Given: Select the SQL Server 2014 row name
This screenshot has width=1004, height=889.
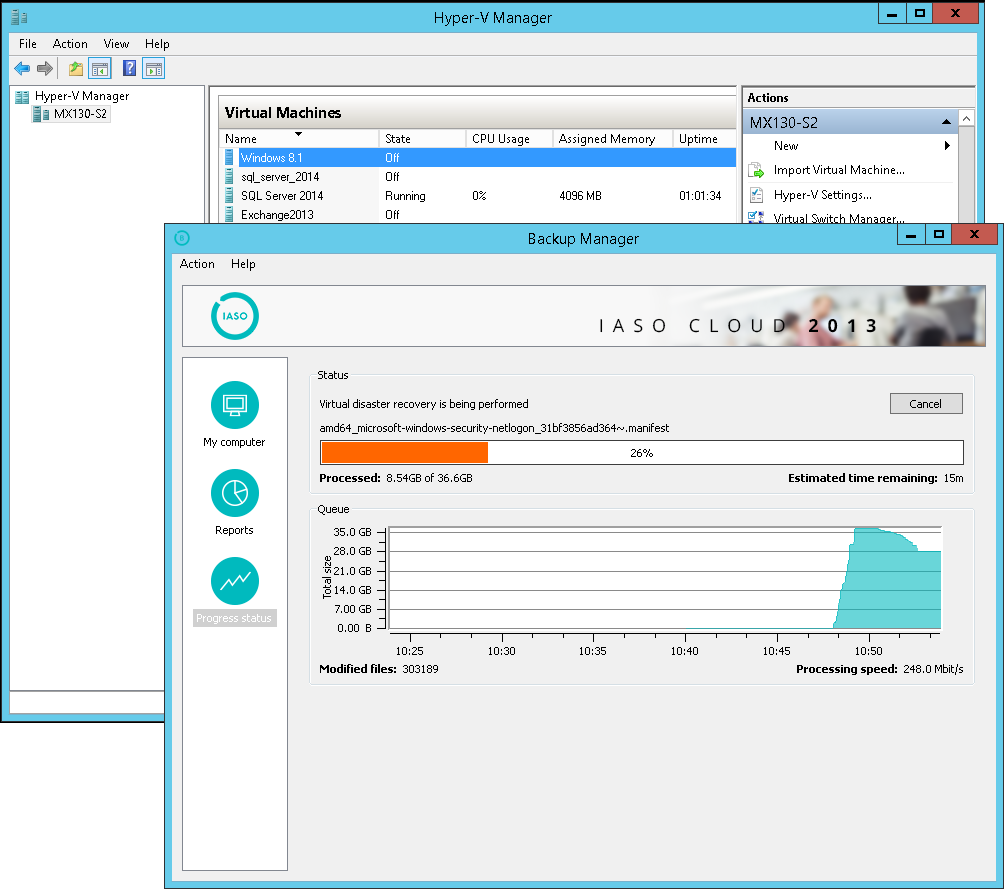Looking at the screenshot, I should coord(282,195).
